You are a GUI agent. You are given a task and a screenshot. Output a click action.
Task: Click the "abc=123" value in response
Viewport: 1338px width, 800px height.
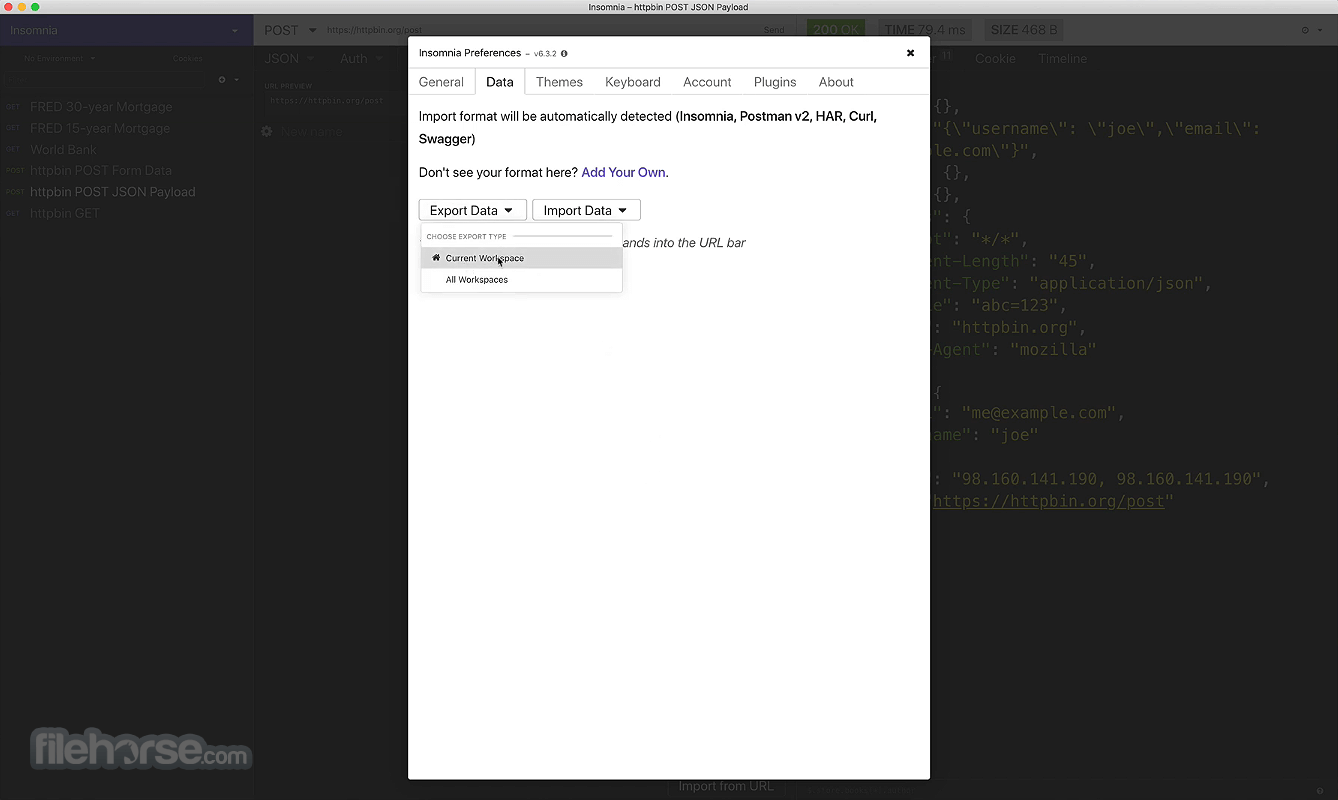[x=1018, y=305]
